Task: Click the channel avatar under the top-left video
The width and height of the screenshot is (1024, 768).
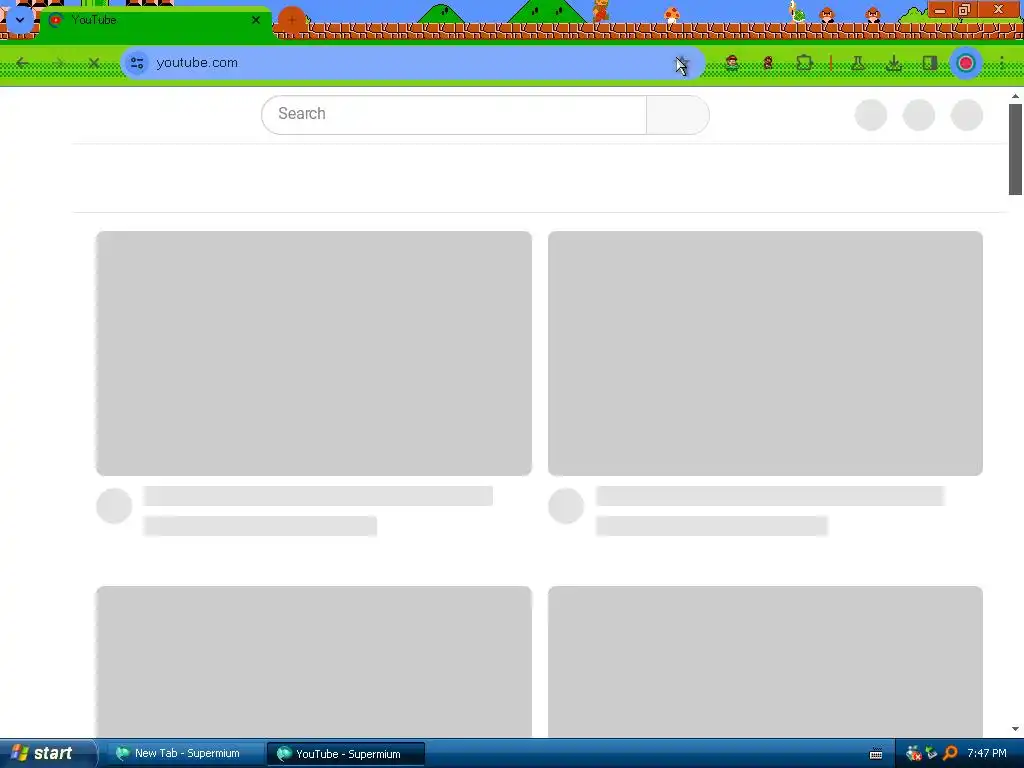Action: (114, 505)
